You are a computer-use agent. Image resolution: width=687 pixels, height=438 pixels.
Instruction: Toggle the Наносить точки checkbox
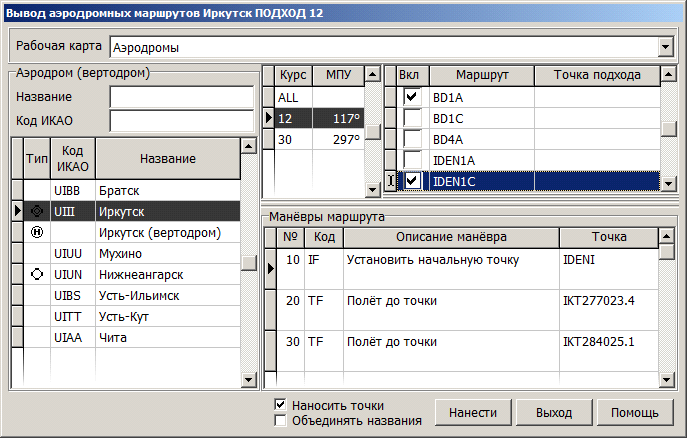point(281,405)
